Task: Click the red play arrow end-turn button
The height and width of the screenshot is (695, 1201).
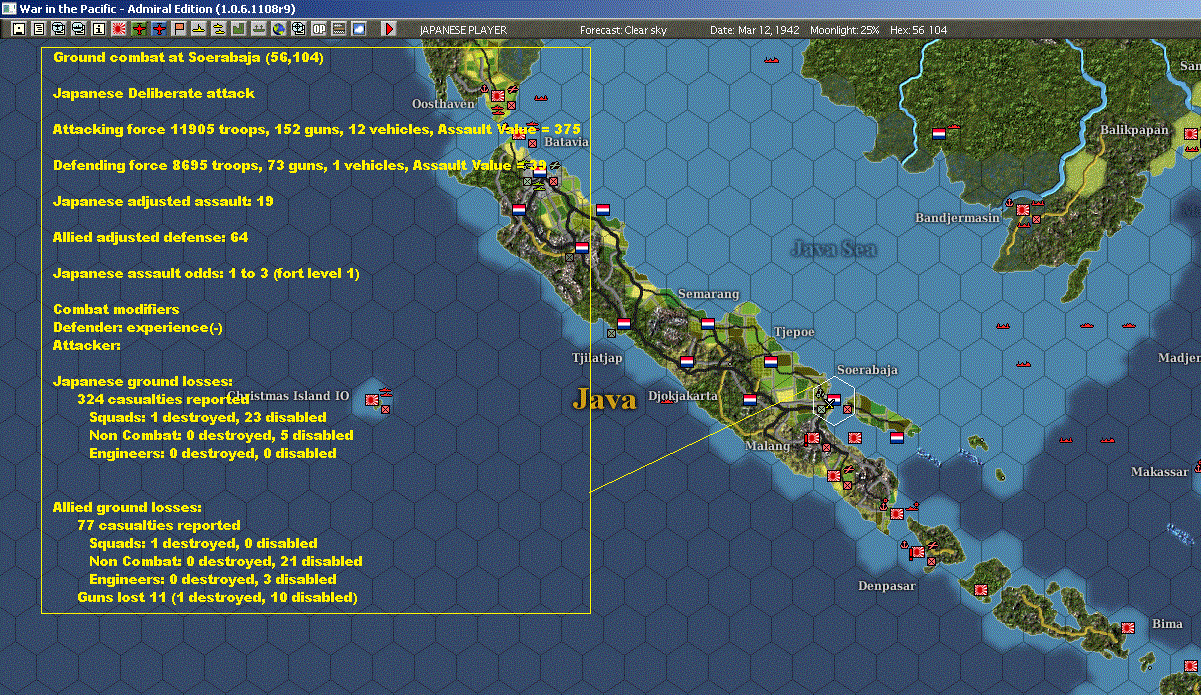Action: [389, 30]
